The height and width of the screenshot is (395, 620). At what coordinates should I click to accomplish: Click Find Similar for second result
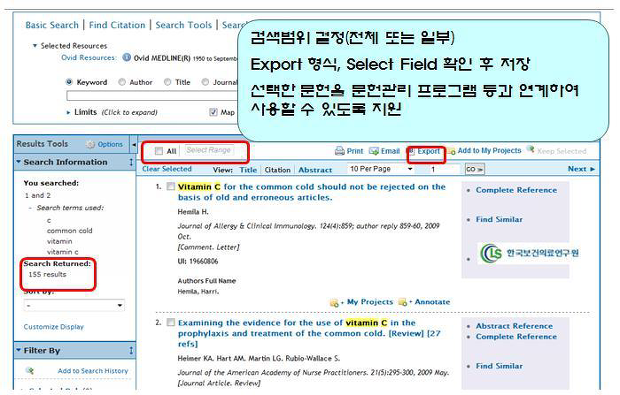click(x=499, y=366)
